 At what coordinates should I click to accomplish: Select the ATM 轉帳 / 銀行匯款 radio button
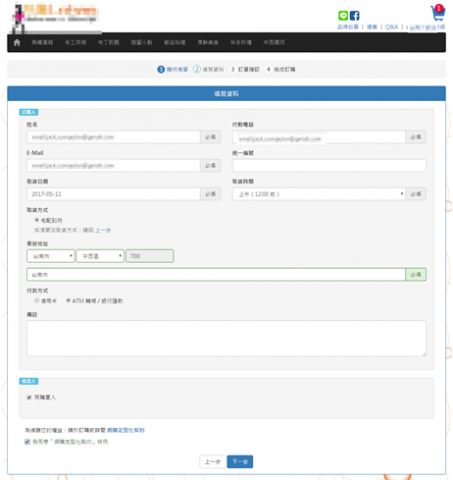click(x=68, y=300)
